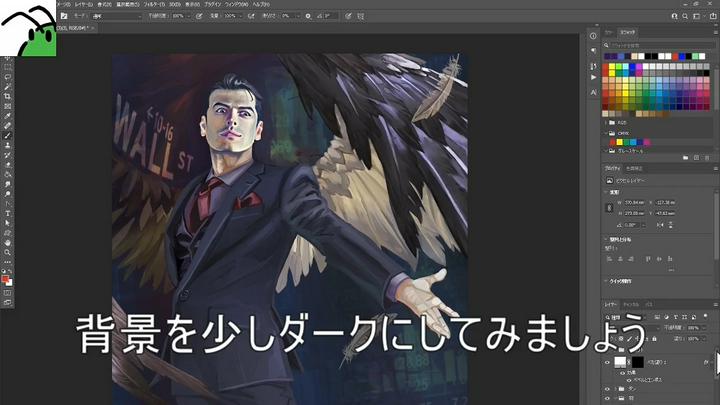Collapse the Quick Actions section

pyautogui.click(x=606, y=281)
